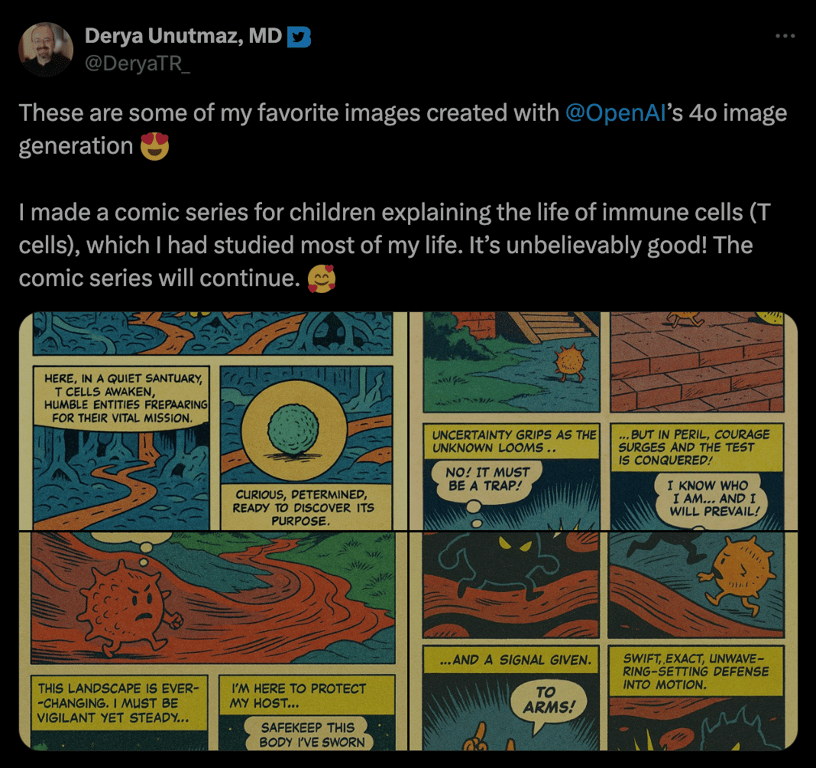Click the blue verified badge icon

tap(299, 37)
